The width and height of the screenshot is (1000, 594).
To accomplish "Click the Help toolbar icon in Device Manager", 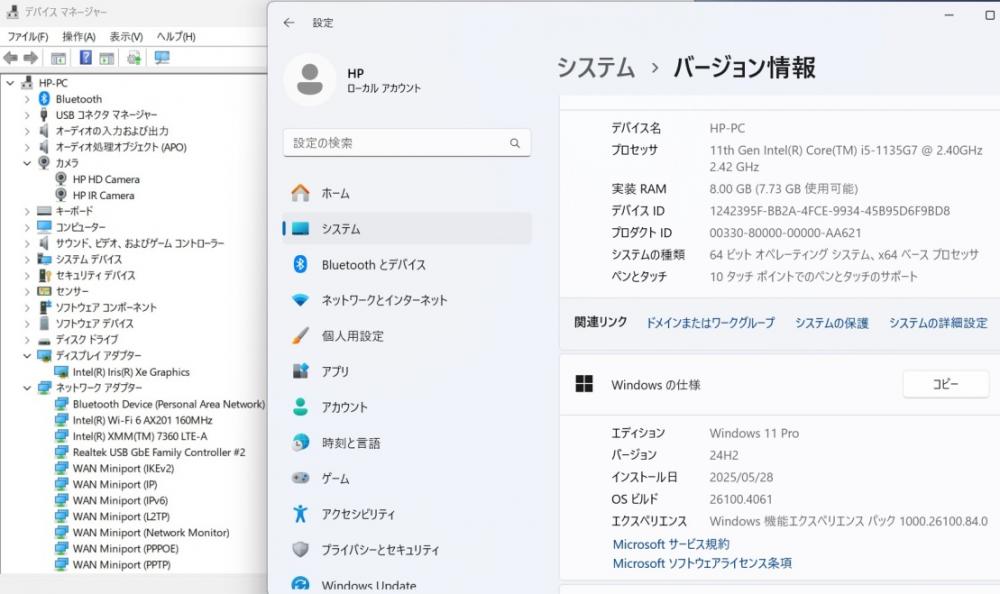I will [x=86, y=58].
